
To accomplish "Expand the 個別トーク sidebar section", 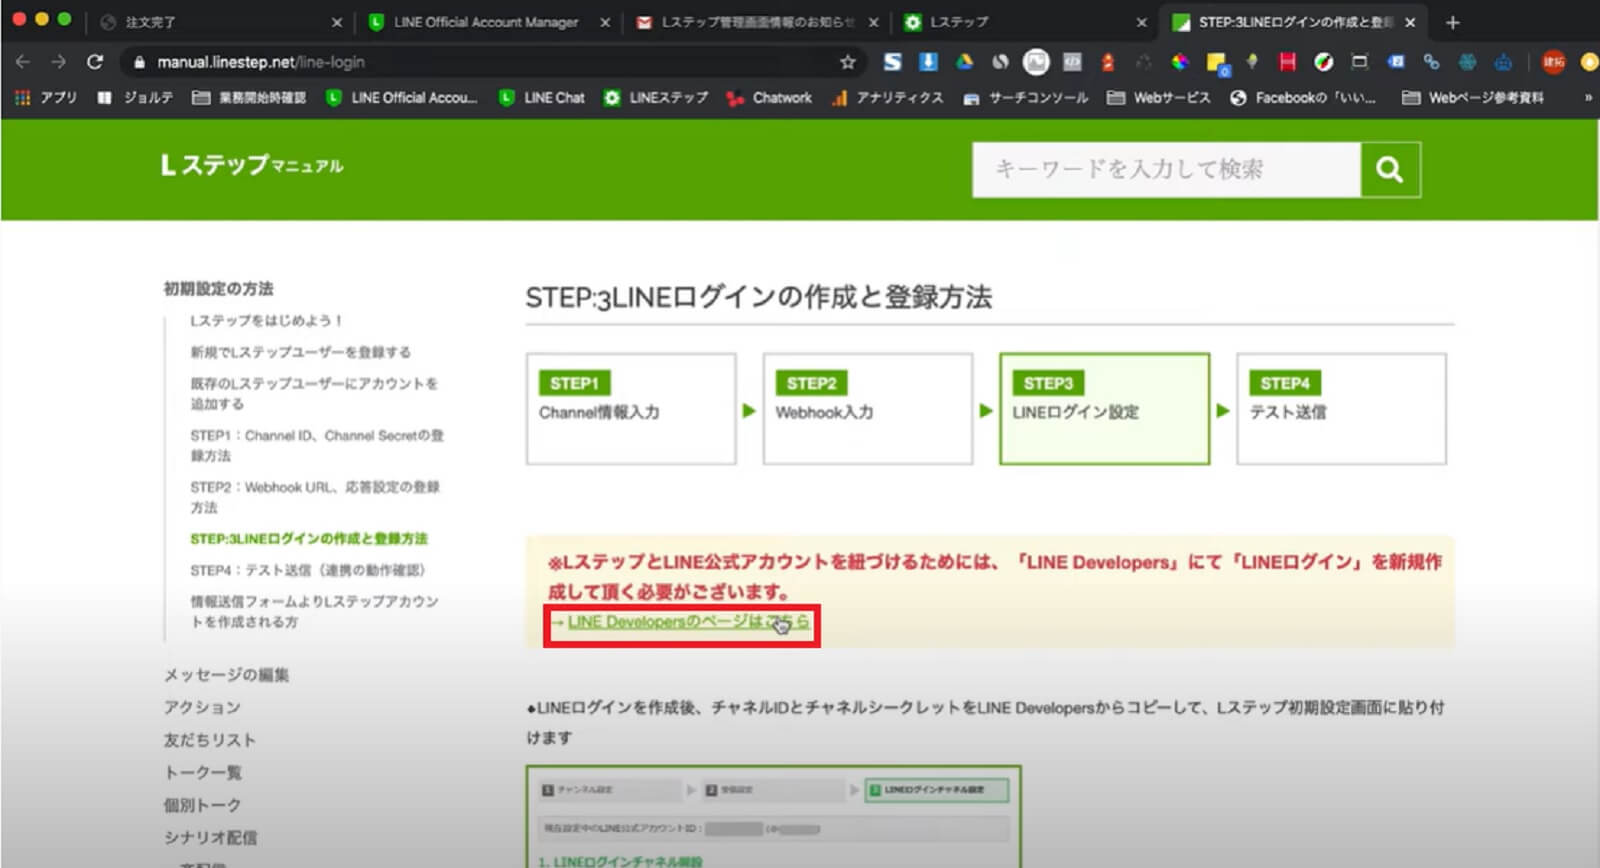I will pyautogui.click(x=202, y=805).
